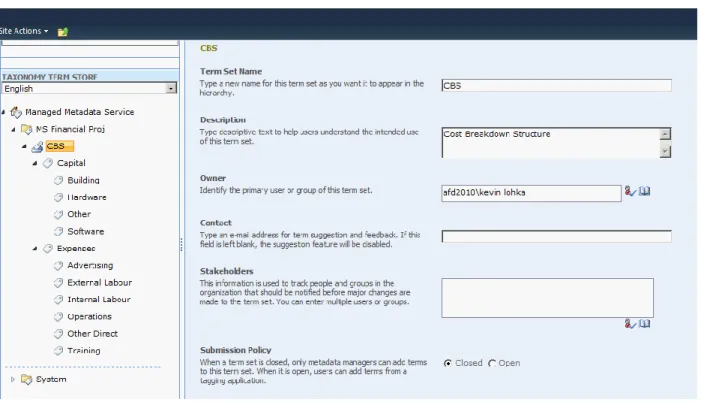The height and width of the screenshot is (402, 701).
Task: Click Description scrollbar up arrow
Action: point(665,134)
